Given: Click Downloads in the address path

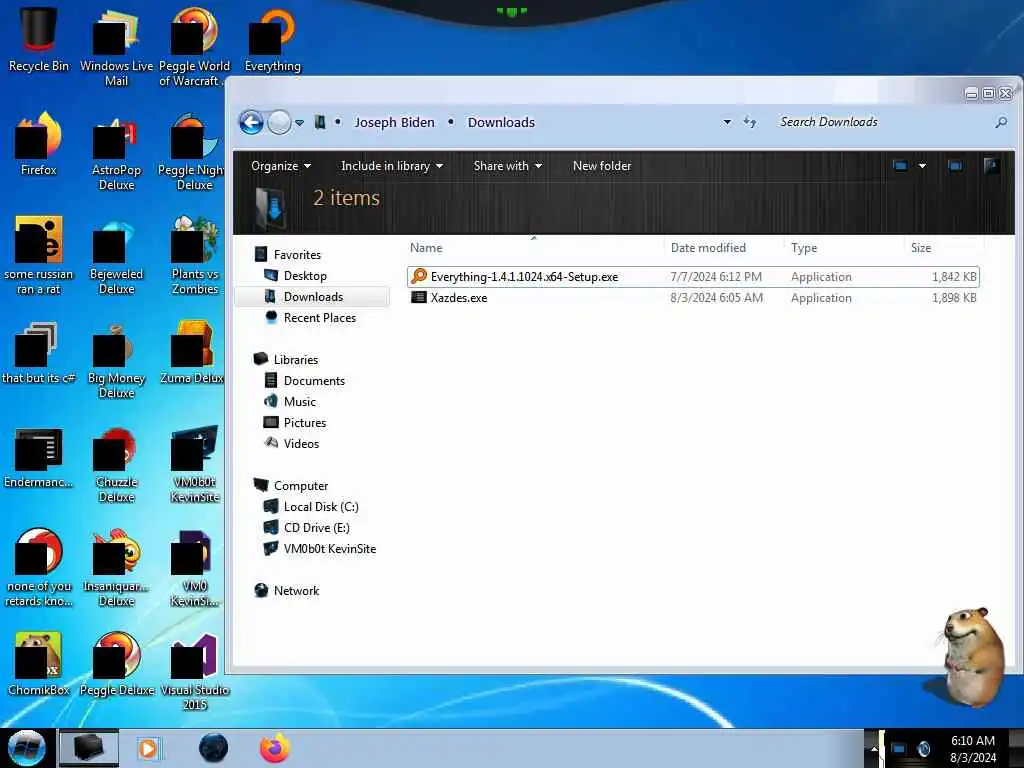Looking at the screenshot, I should 501,122.
